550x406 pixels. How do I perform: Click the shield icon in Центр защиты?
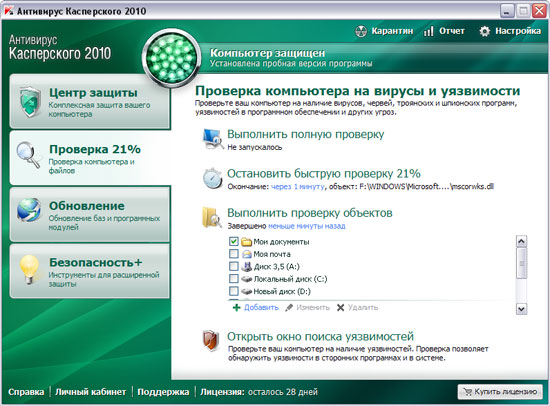click(30, 102)
